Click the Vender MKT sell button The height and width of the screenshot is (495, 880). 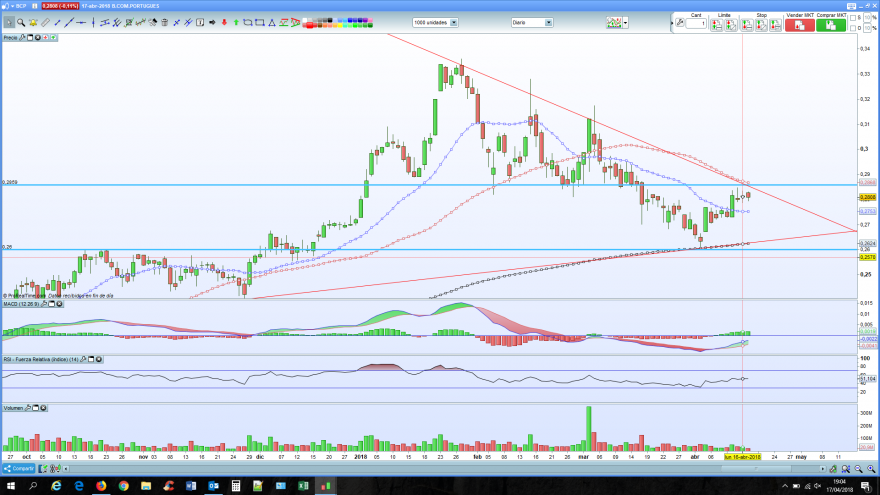800,25
